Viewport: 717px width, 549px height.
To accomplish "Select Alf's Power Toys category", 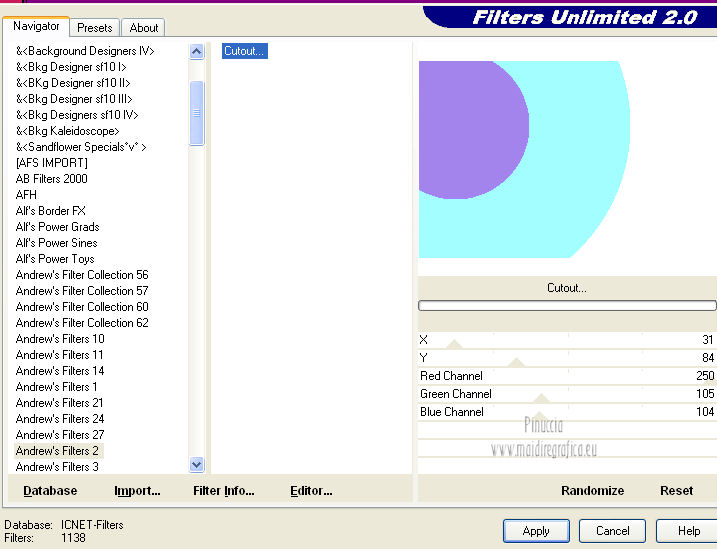I will point(55,259).
